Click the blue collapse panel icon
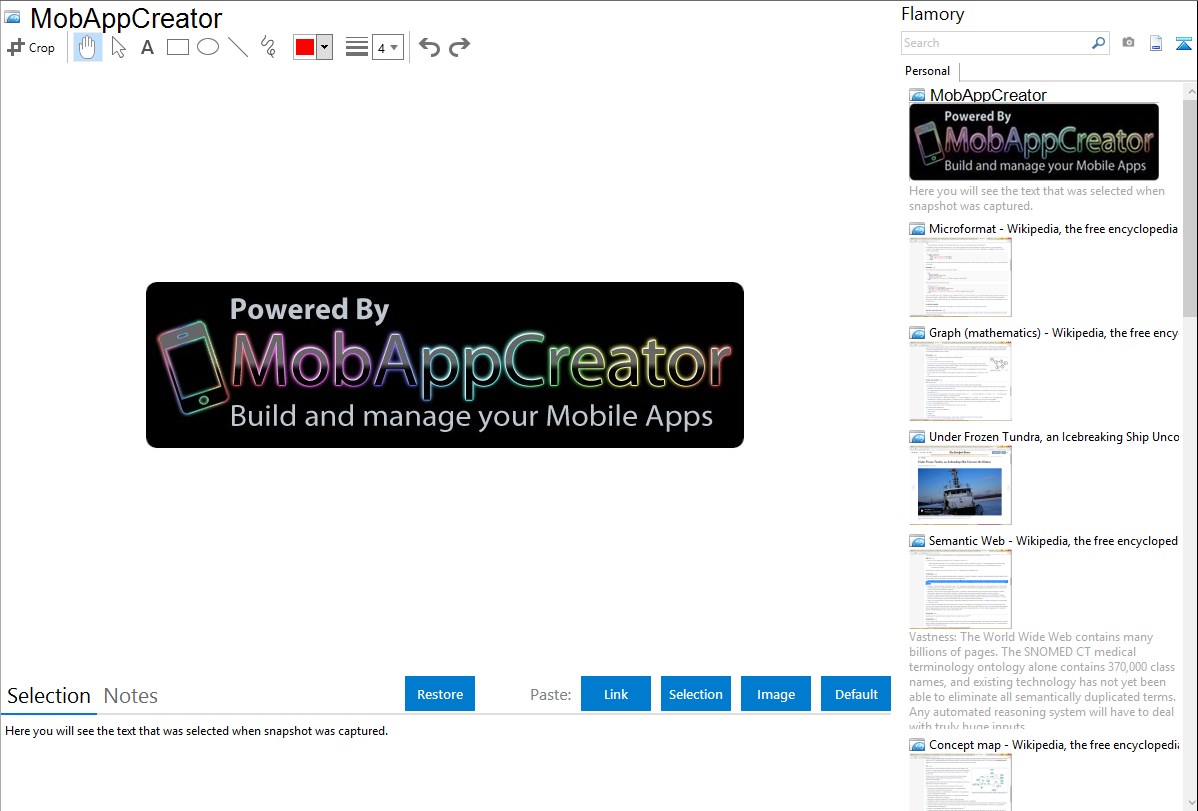 click(1183, 43)
